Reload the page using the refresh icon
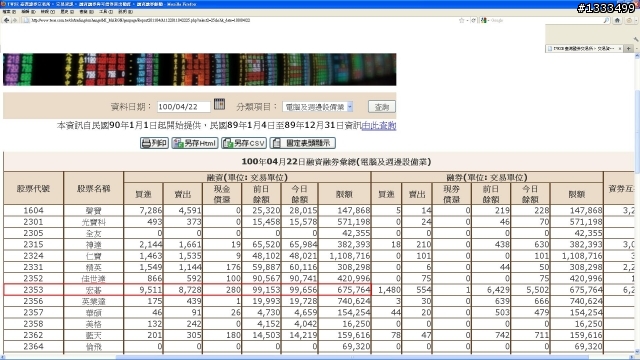 point(473,20)
